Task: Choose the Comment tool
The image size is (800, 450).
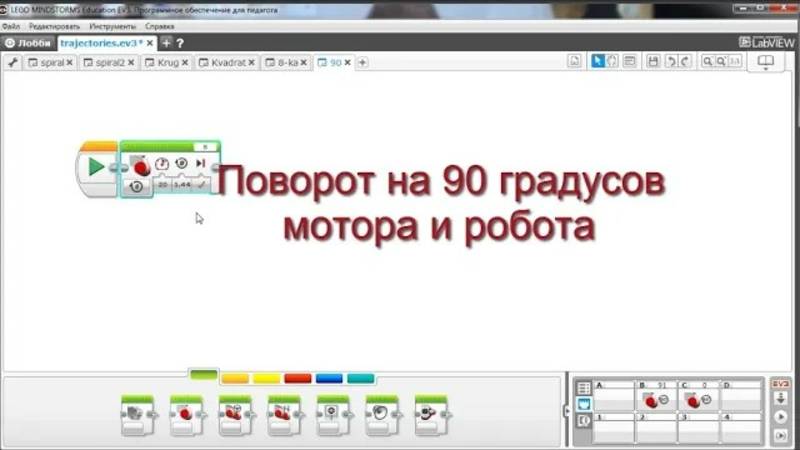Action: pyautogui.click(x=630, y=61)
